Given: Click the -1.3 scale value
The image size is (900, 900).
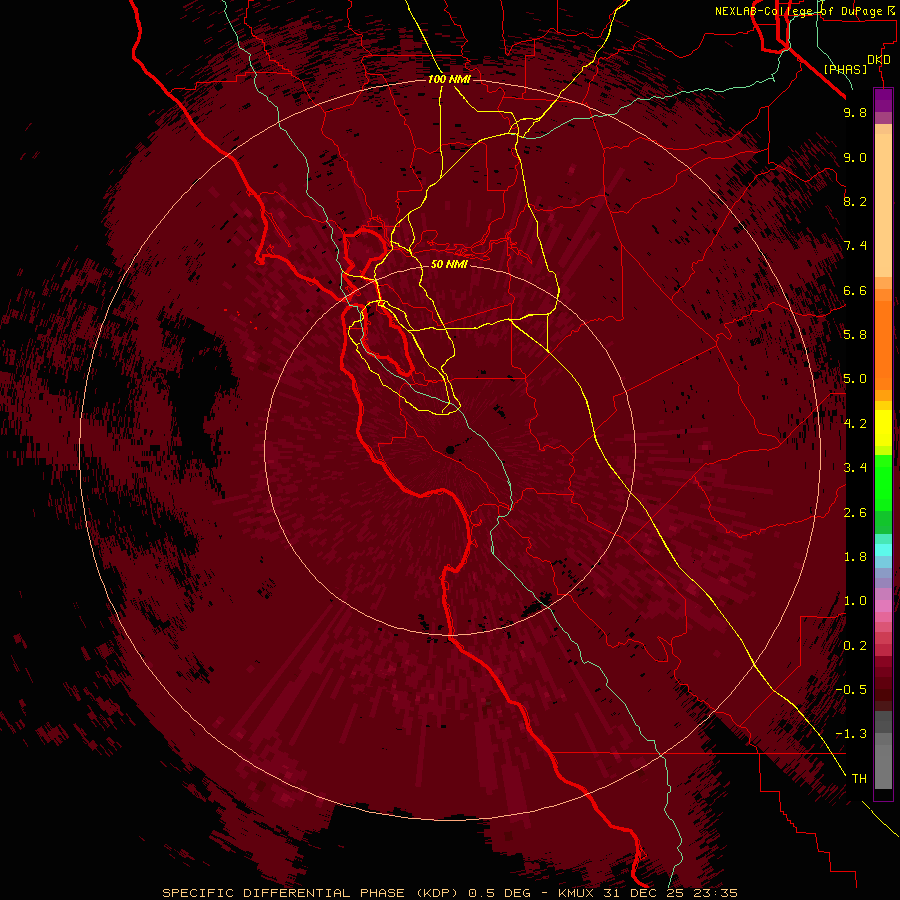Looking at the screenshot, I should 851,734.
